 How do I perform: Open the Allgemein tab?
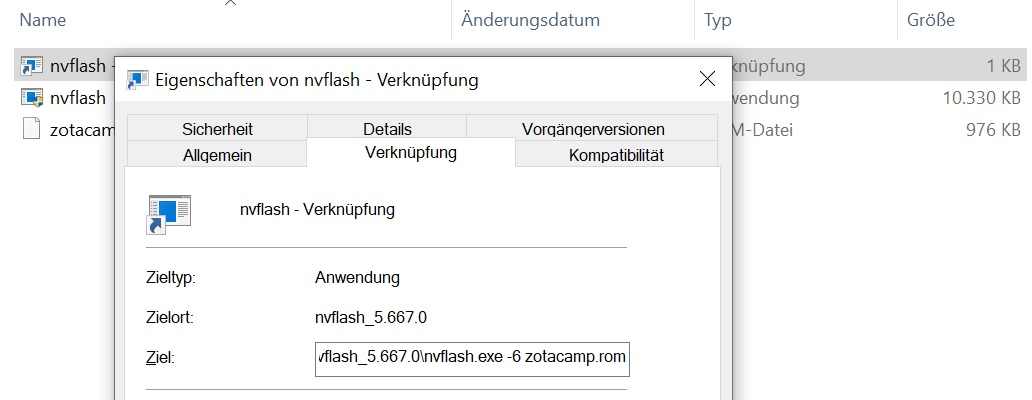pyautogui.click(x=217, y=155)
